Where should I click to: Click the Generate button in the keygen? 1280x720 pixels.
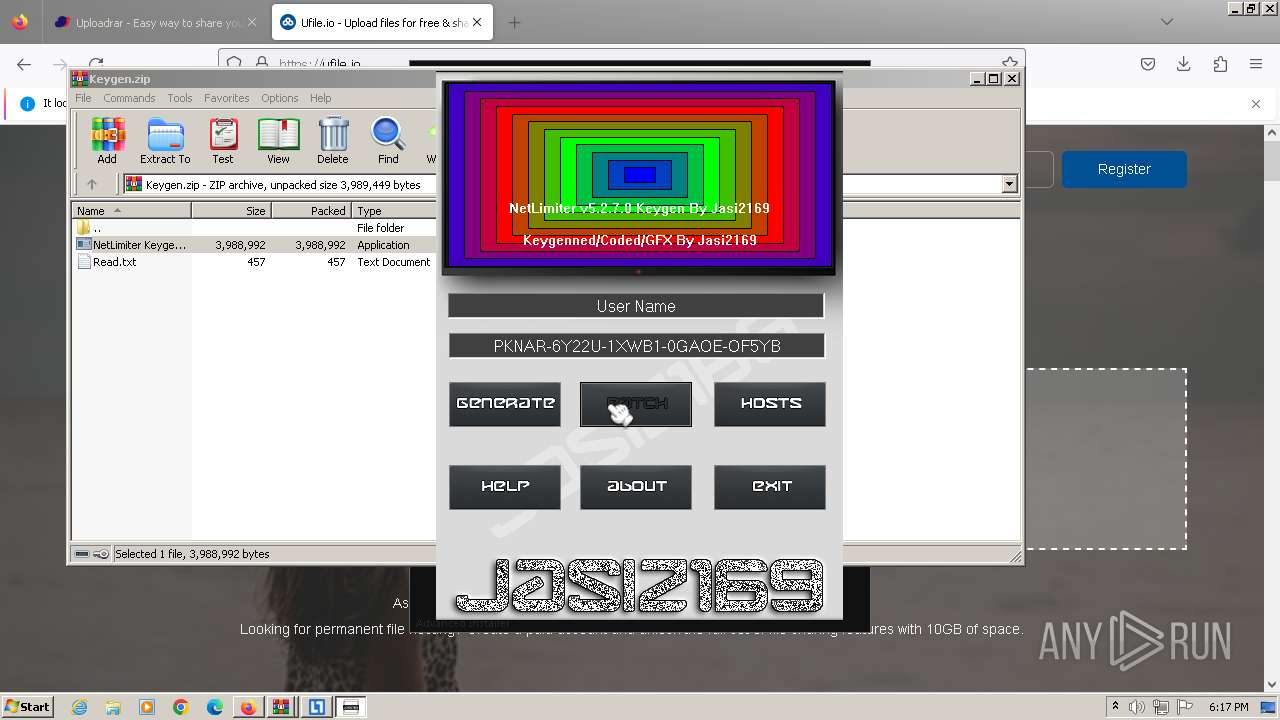(x=505, y=404)
